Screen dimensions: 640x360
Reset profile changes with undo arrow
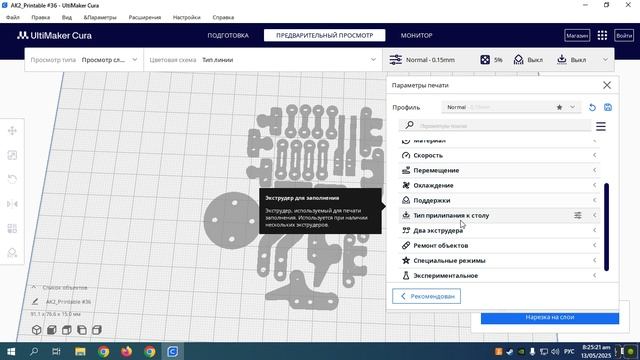pos(592,107)
